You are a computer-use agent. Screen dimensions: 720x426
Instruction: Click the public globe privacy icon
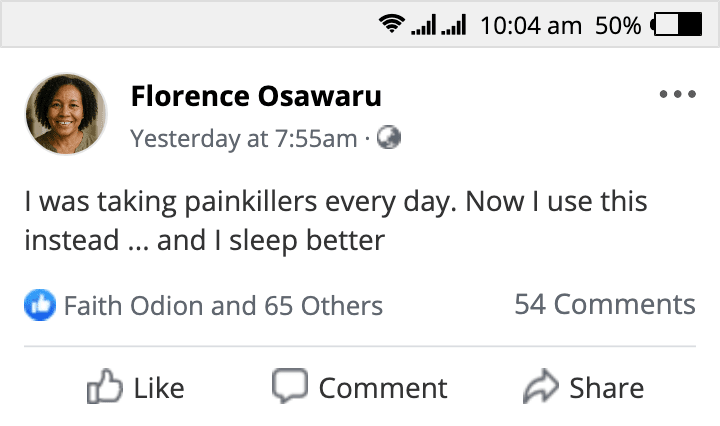click(388, 138)
